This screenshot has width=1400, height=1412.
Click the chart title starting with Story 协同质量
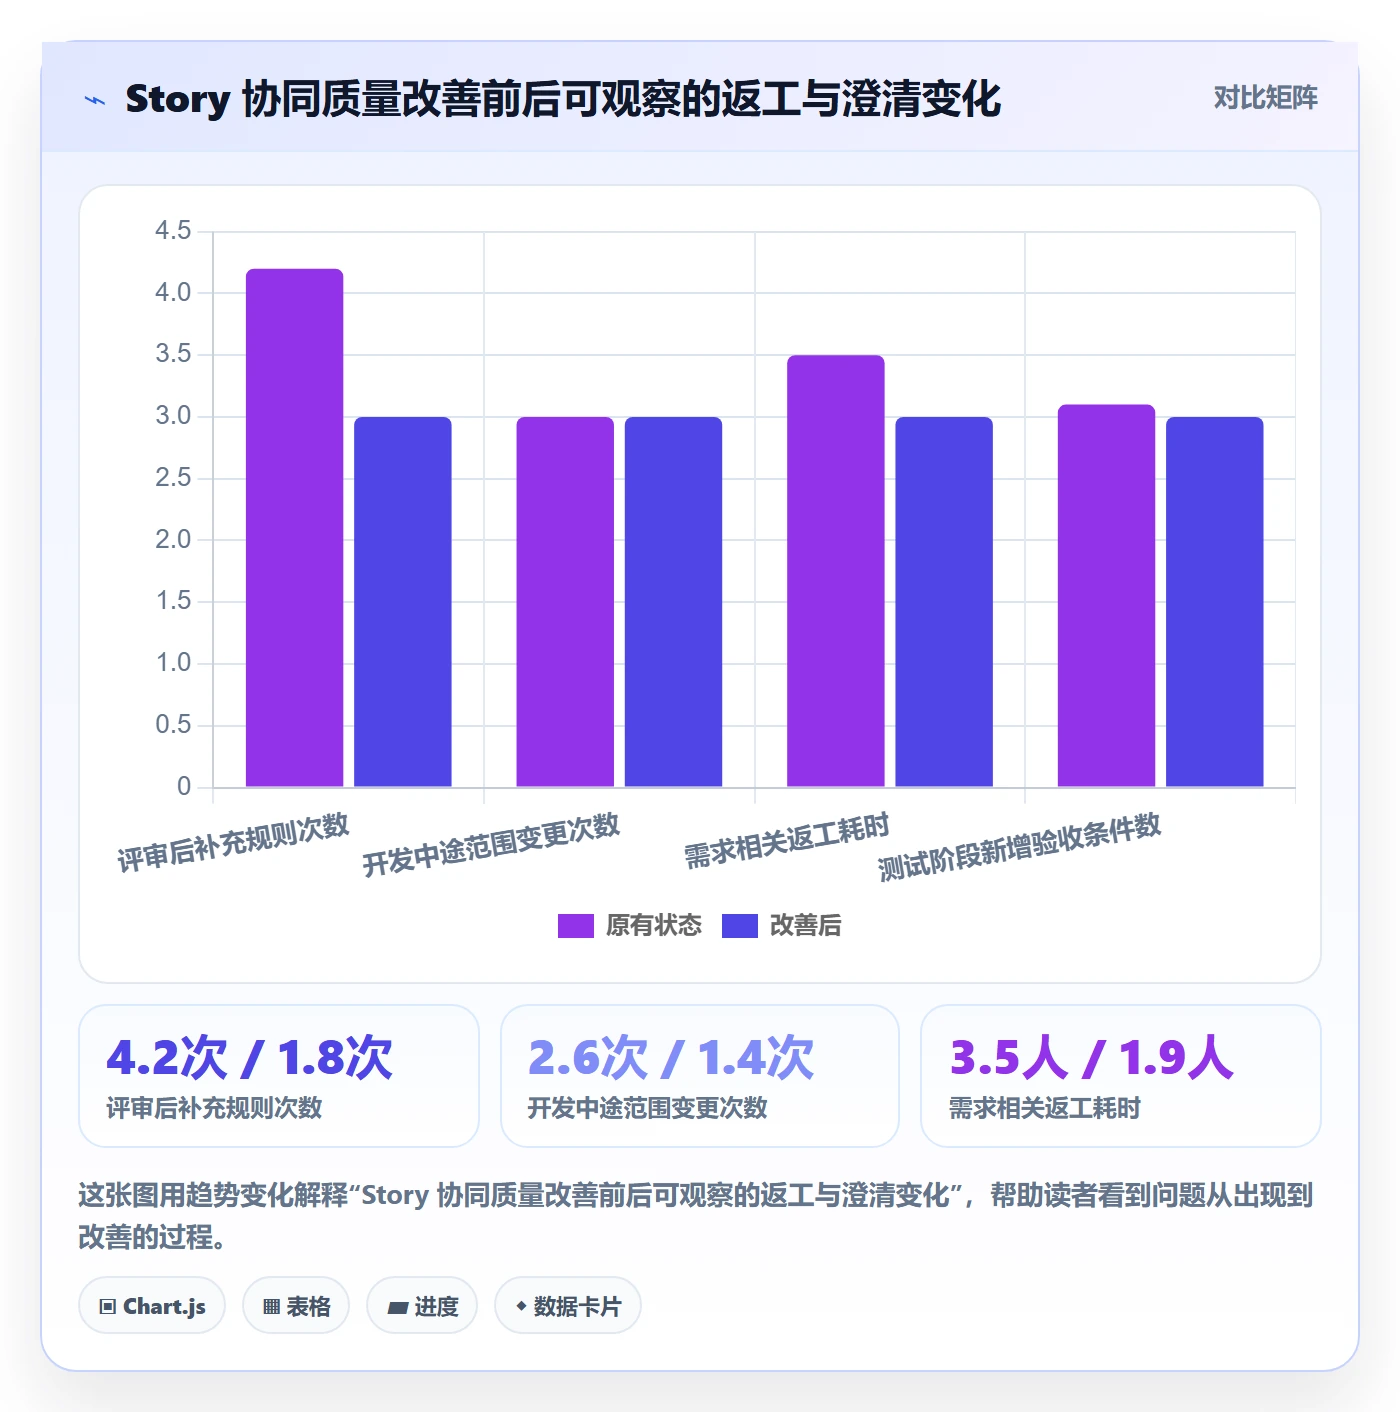563,99
